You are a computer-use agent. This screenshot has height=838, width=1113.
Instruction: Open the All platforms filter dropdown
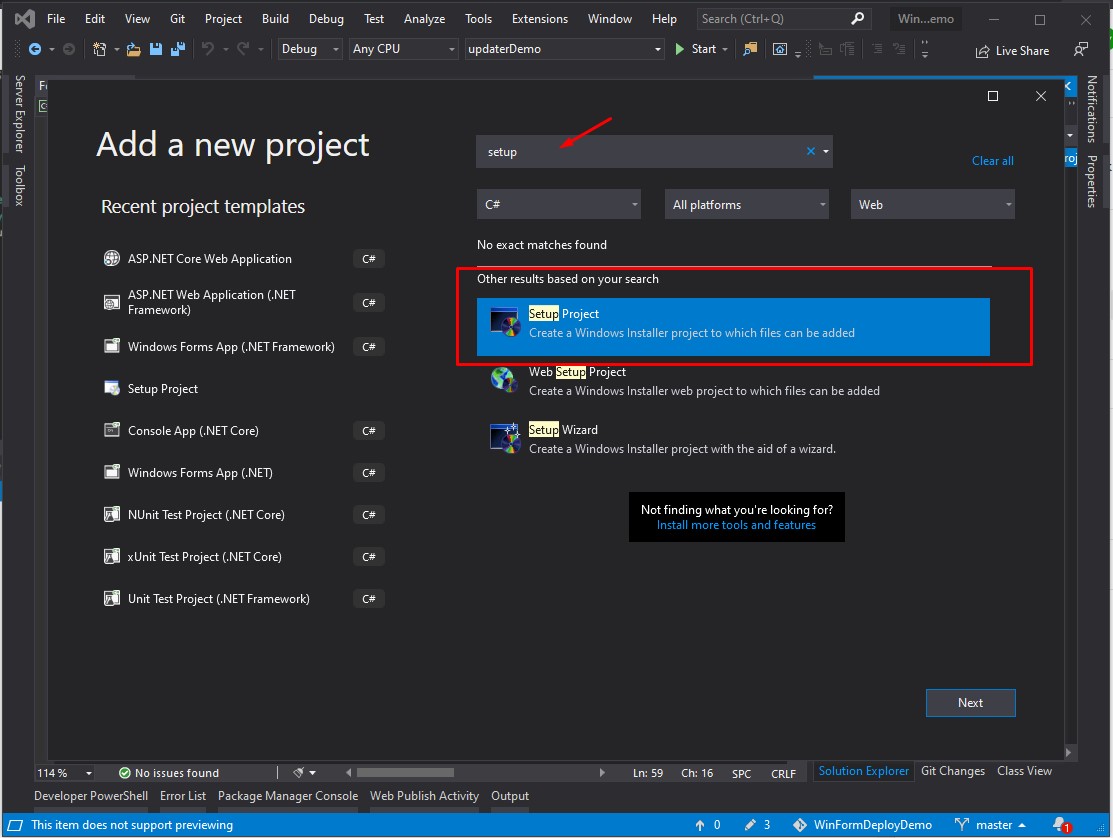pyautogui.click(x=747, y=205)
